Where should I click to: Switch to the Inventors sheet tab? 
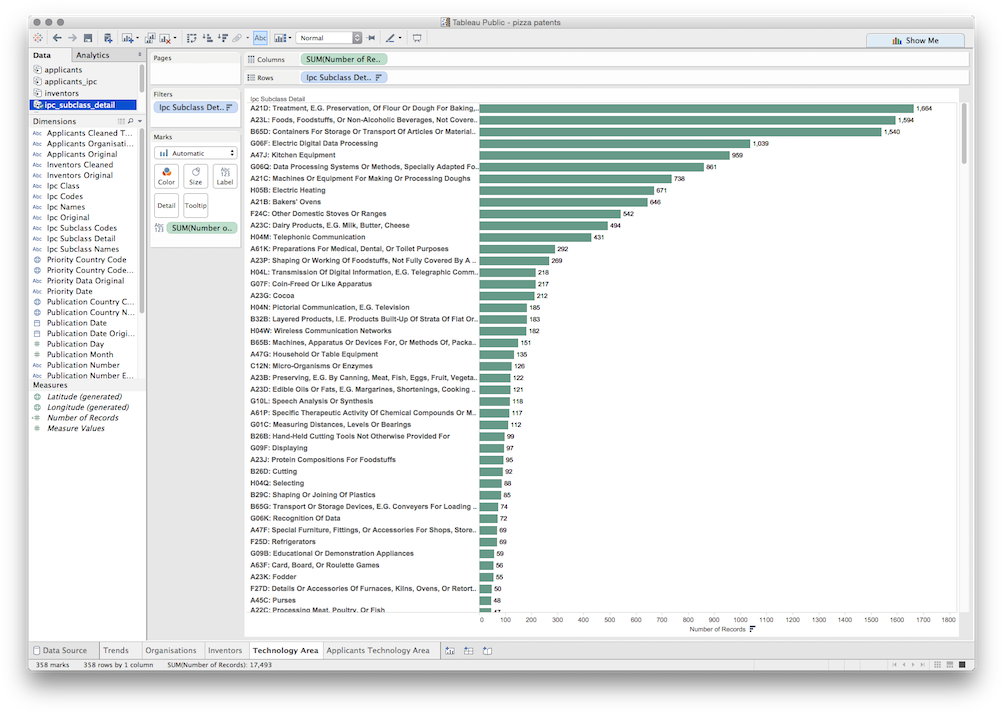[224, 650]
